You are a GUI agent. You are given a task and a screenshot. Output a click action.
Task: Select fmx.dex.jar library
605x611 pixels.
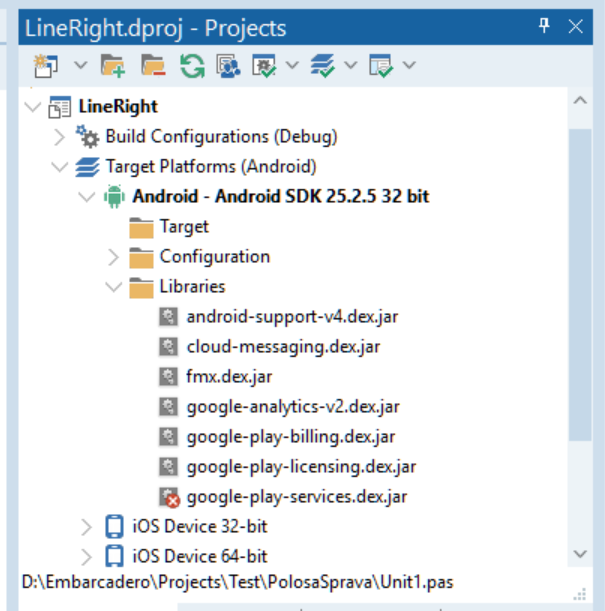(x=229, y=377)
